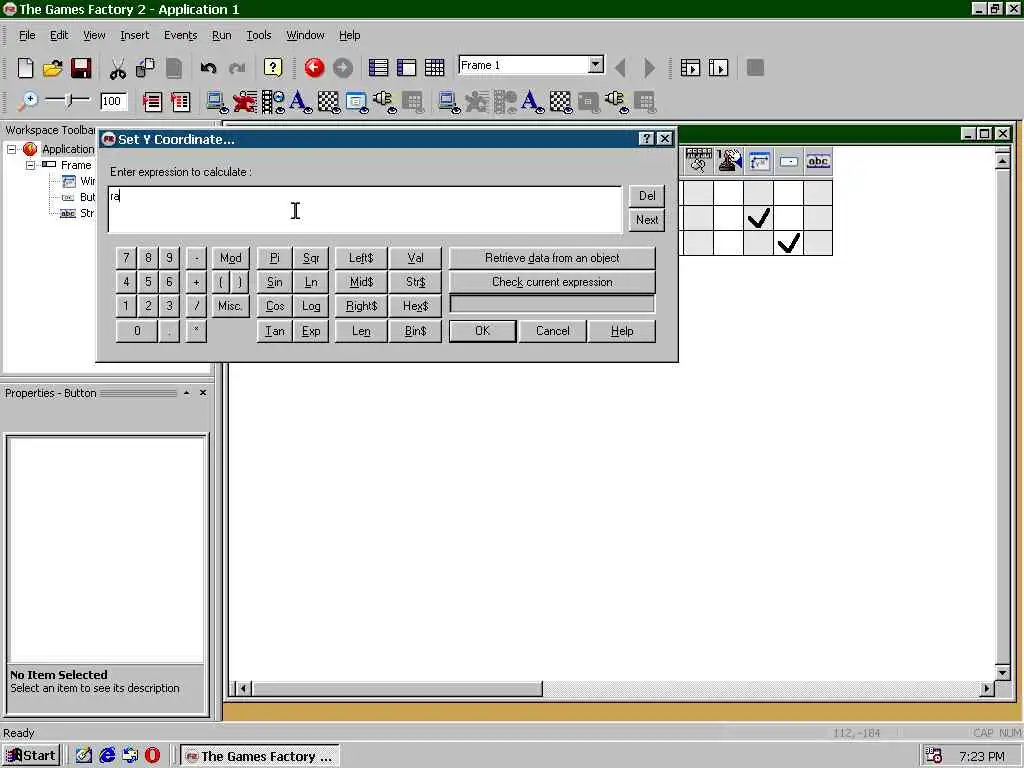This screenshot has height=768, width=1024.
Task: Toggle the first computer monitor show icon
Action: click(x=217, y=102)
